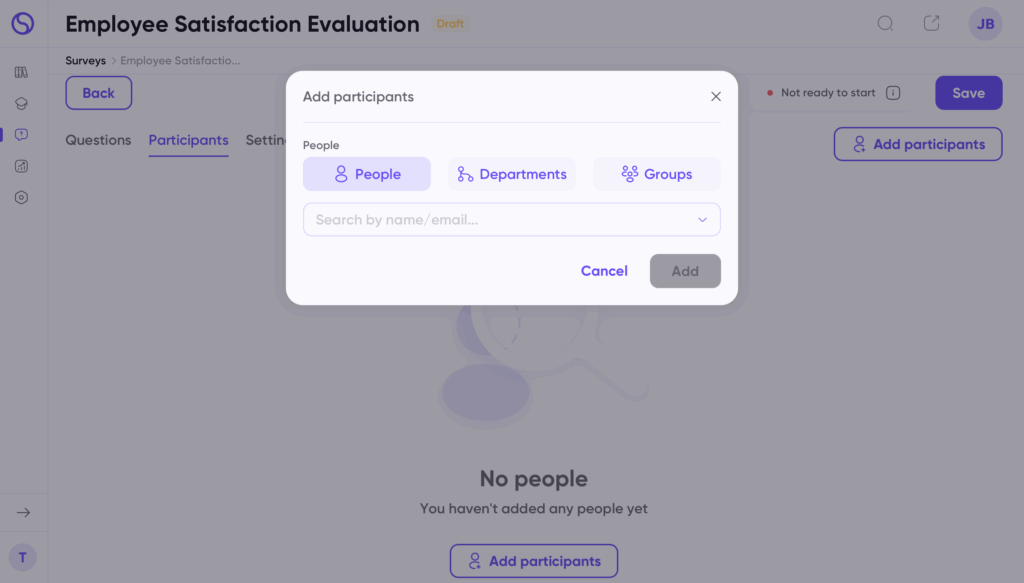The height and width of the screenshot is (583, 1024).
Task: Open the JB user avatar menu
Action: coord(985,24)
